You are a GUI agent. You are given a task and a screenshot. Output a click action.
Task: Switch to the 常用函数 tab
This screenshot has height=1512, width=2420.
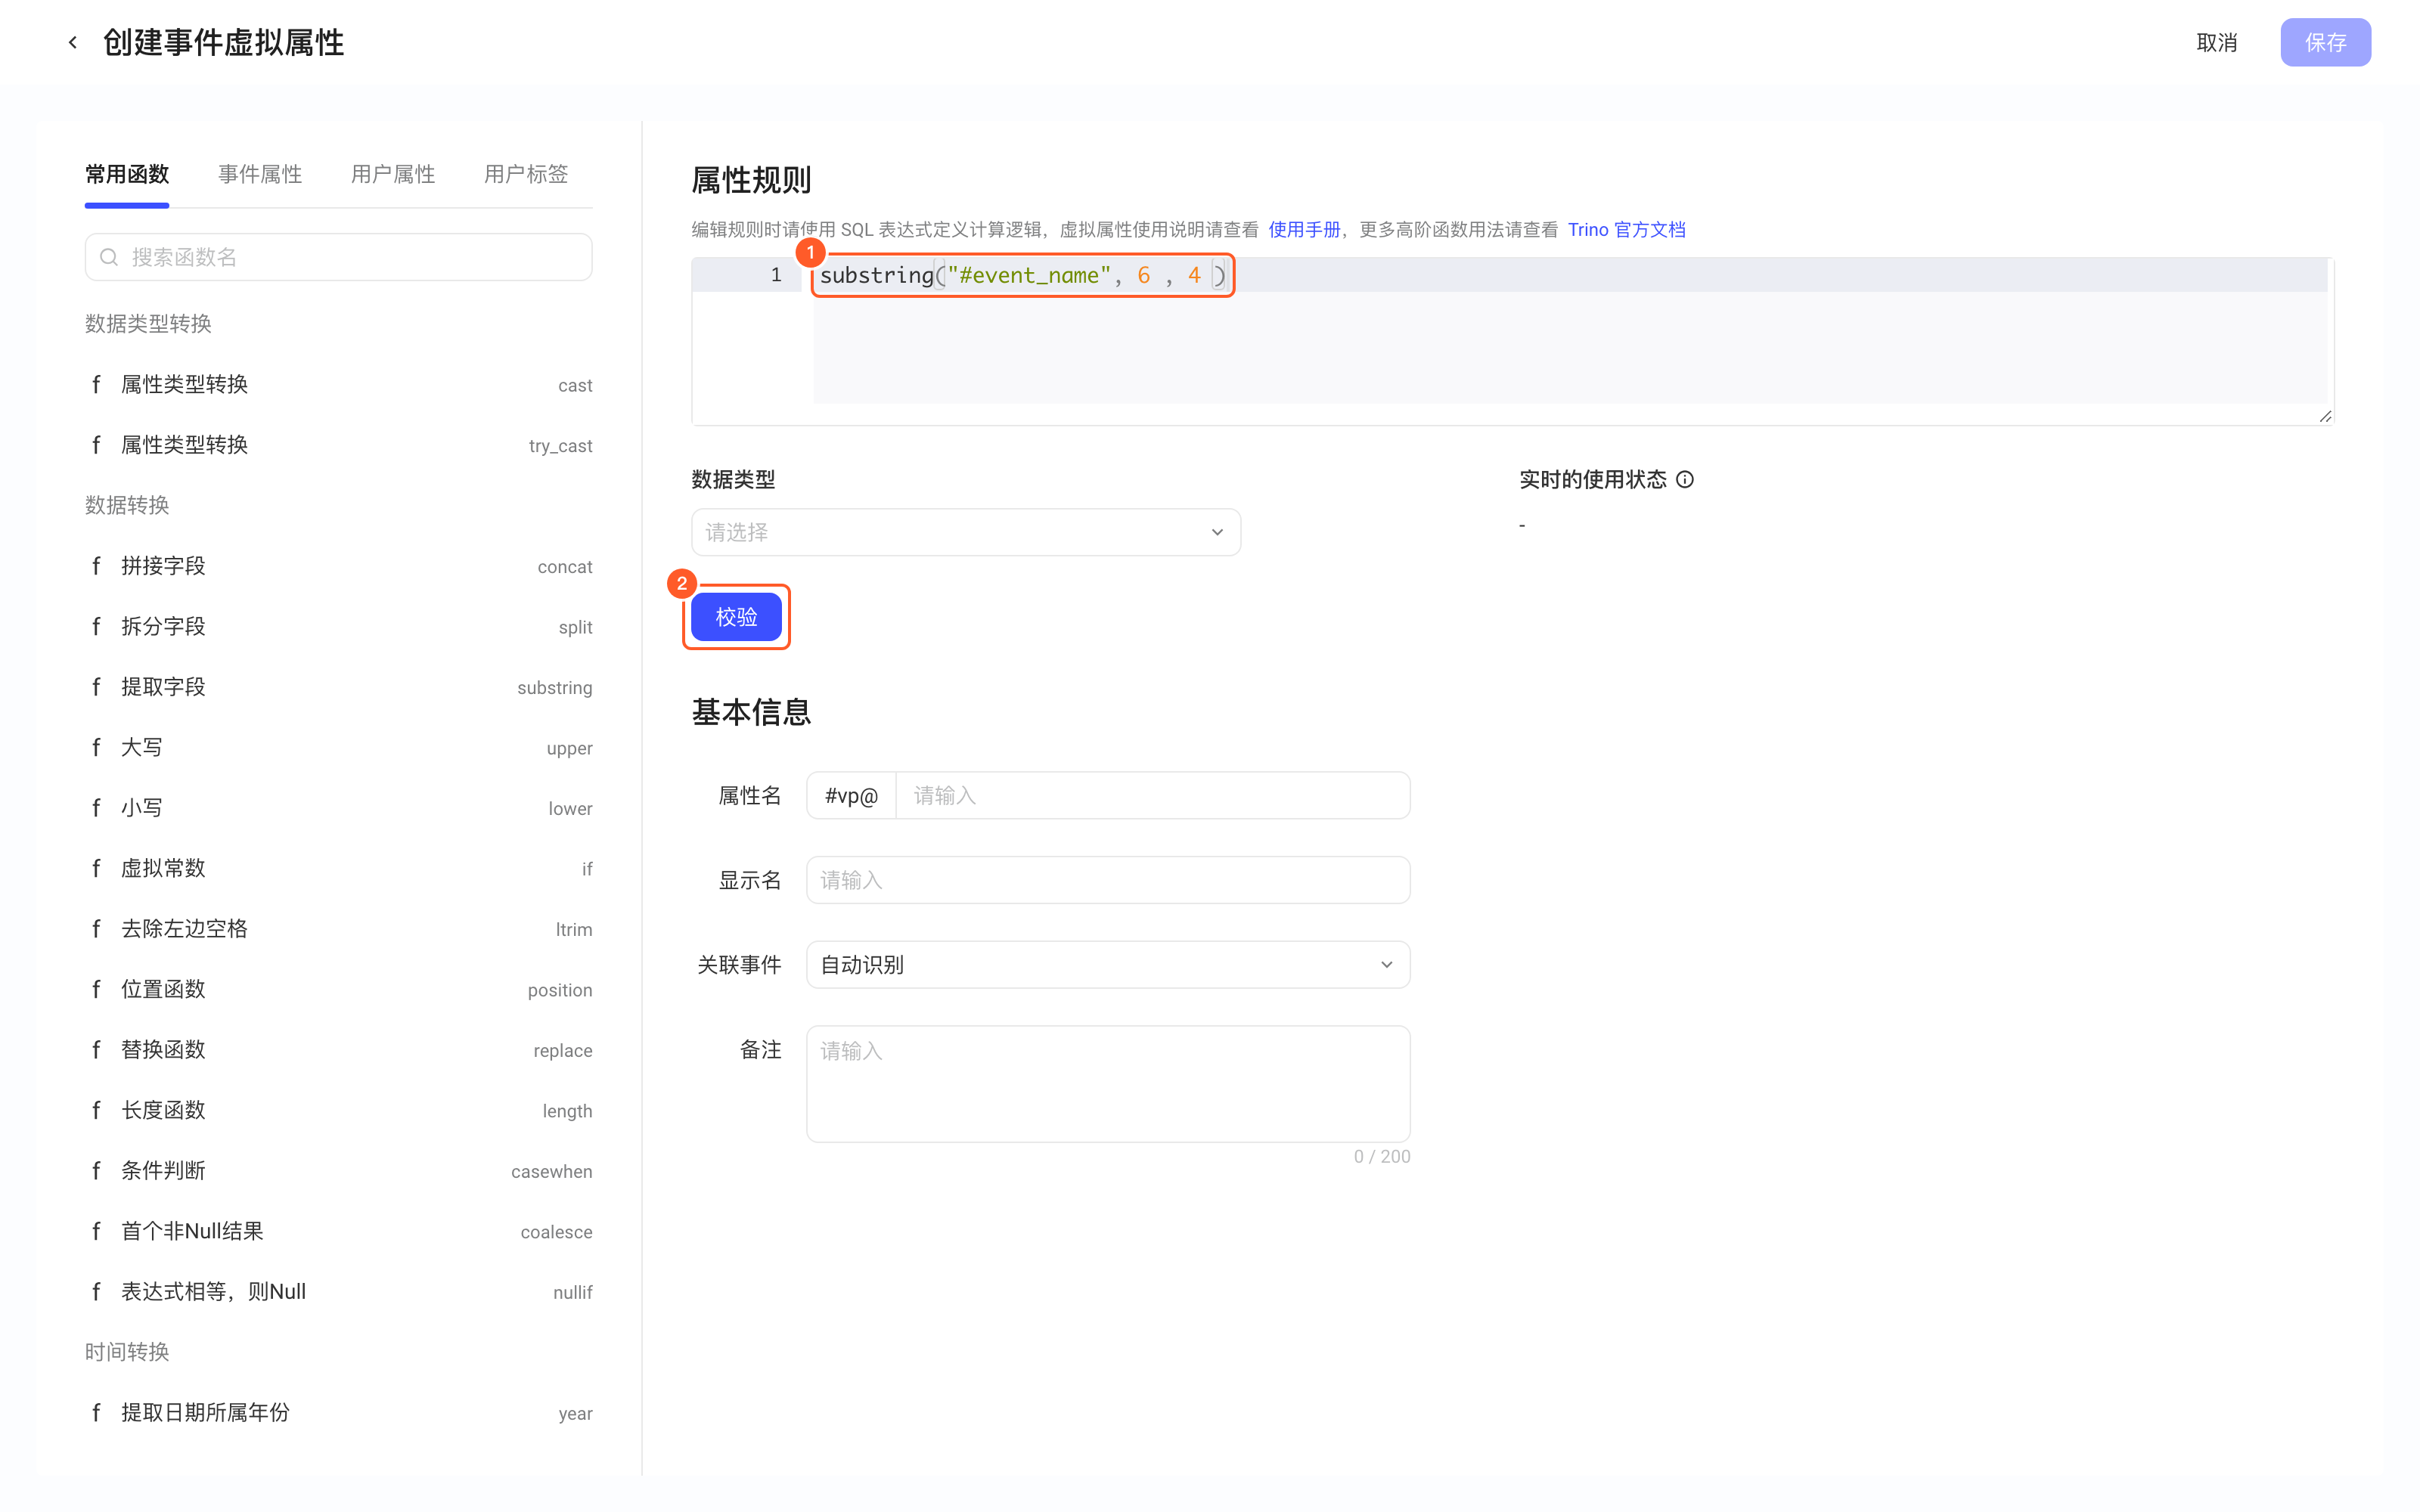(x=127, y=174)
